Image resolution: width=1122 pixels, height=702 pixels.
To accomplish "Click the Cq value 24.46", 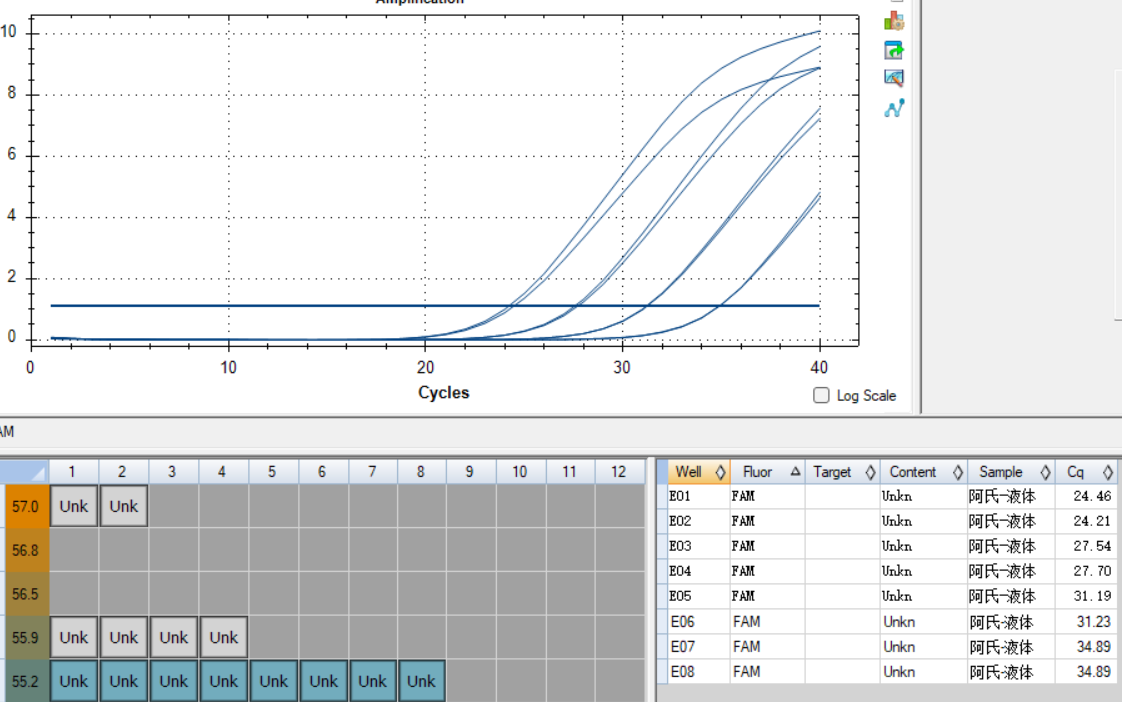I will click(1092, 496).
